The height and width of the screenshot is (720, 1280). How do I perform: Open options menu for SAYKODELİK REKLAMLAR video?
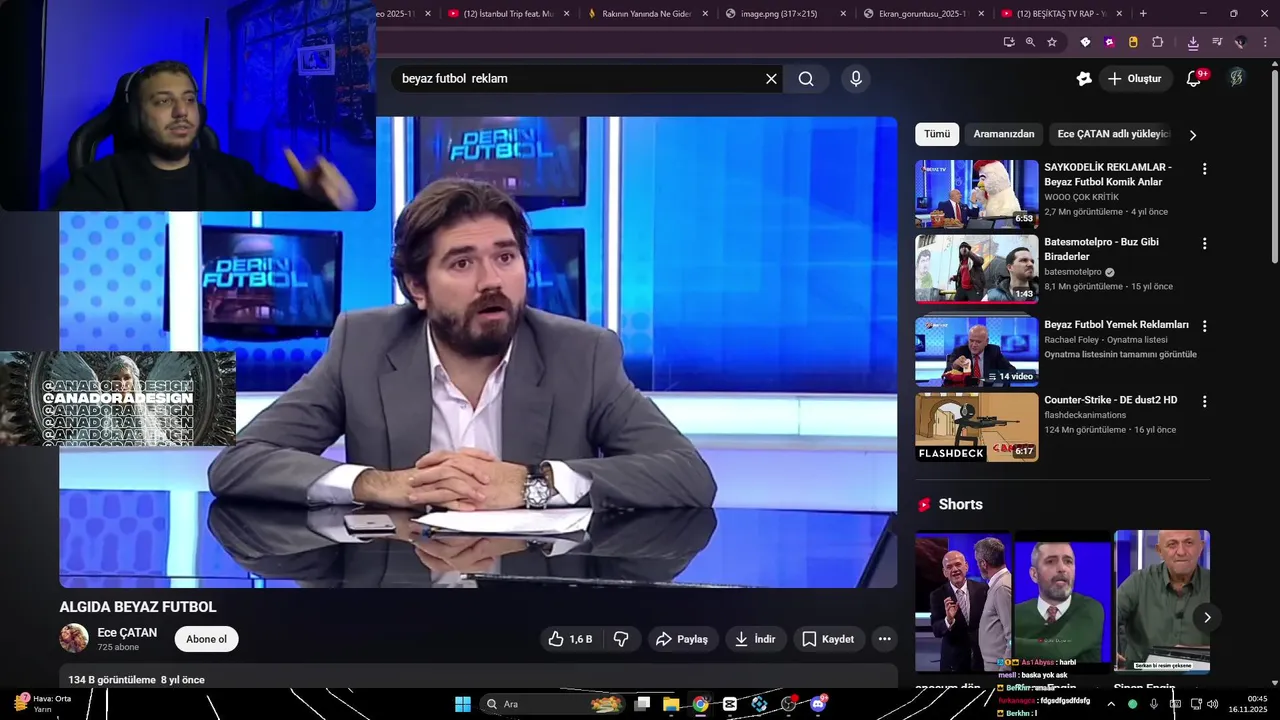click(1204, 169)
